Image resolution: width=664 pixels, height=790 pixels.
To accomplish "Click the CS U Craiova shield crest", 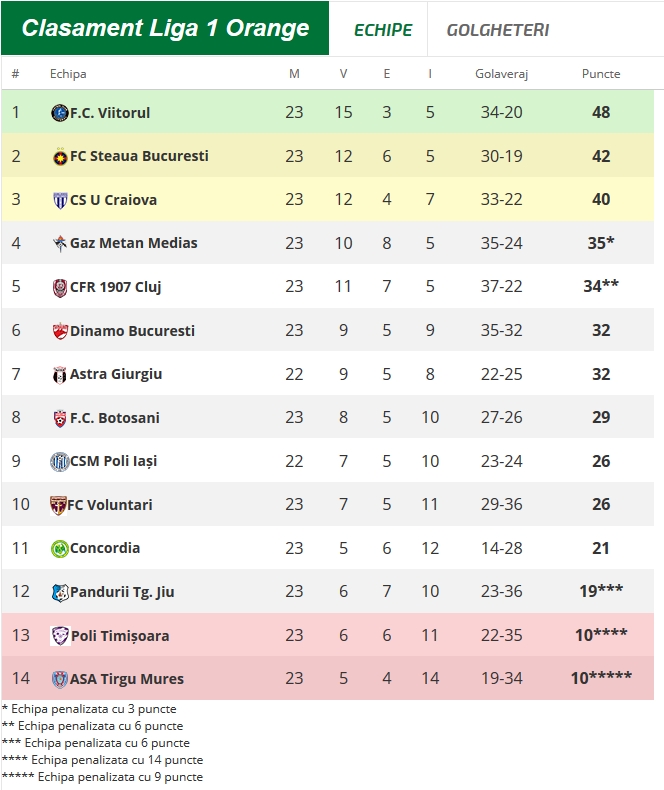I will pos(60,201).
